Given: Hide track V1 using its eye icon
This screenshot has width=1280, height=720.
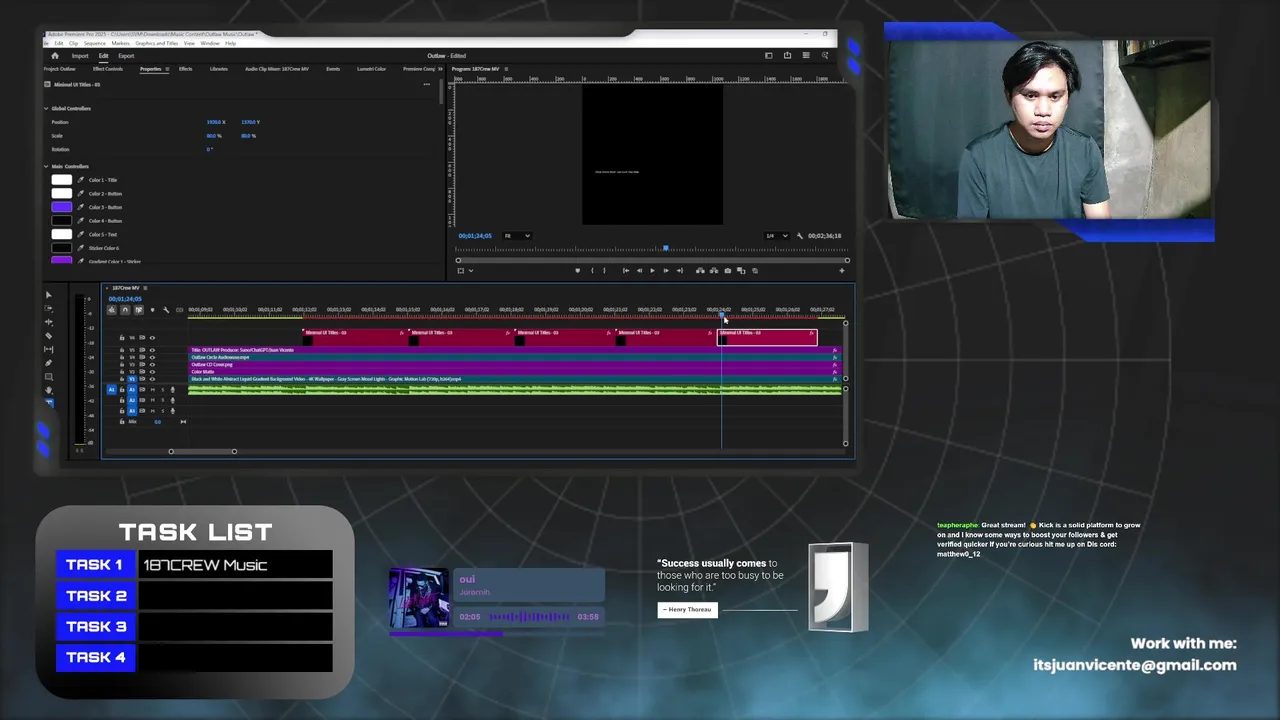Looking at the screenshot, I should point(152,379).
